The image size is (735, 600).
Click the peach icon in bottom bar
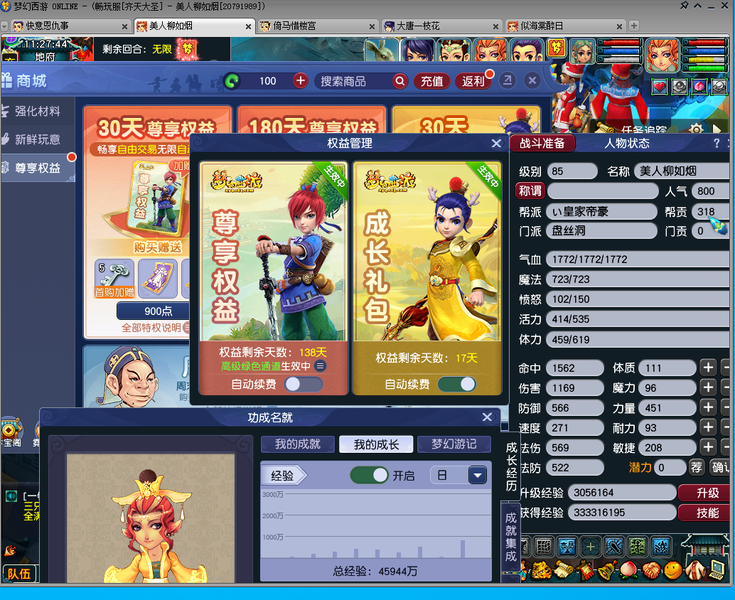[629, 570]
